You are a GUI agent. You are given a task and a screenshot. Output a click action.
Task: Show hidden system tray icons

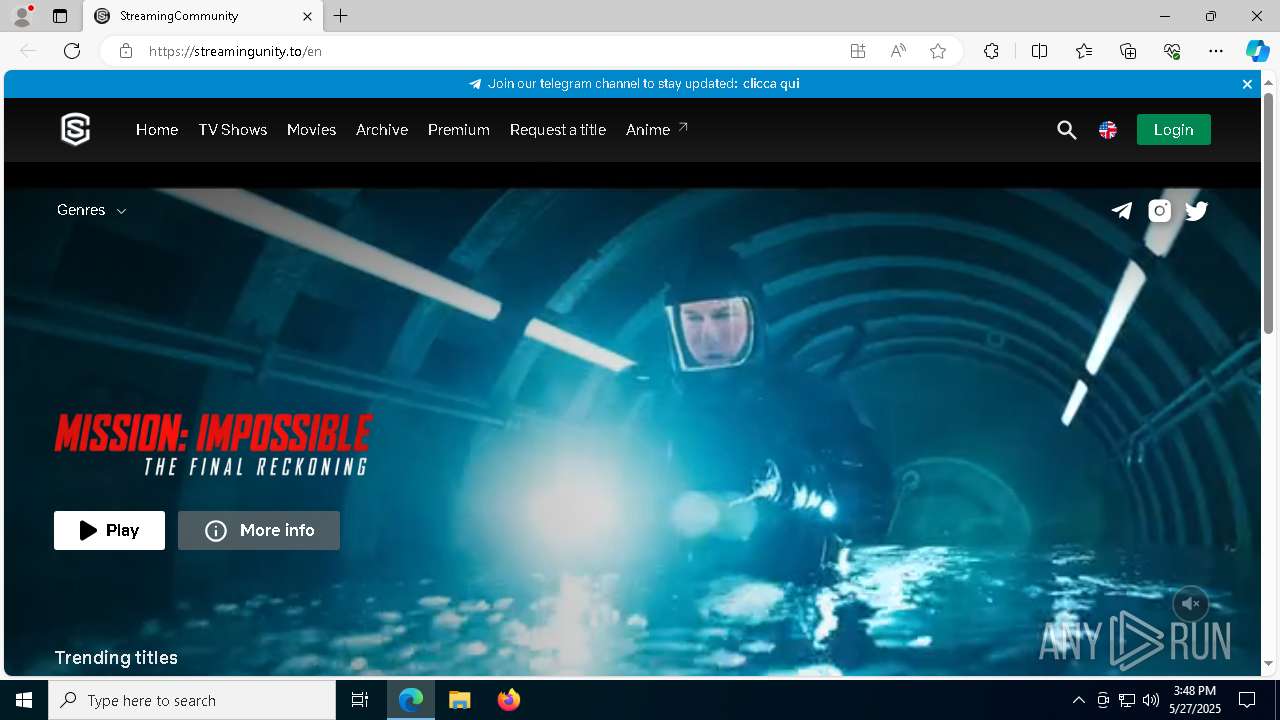(x=1078, y=700)
